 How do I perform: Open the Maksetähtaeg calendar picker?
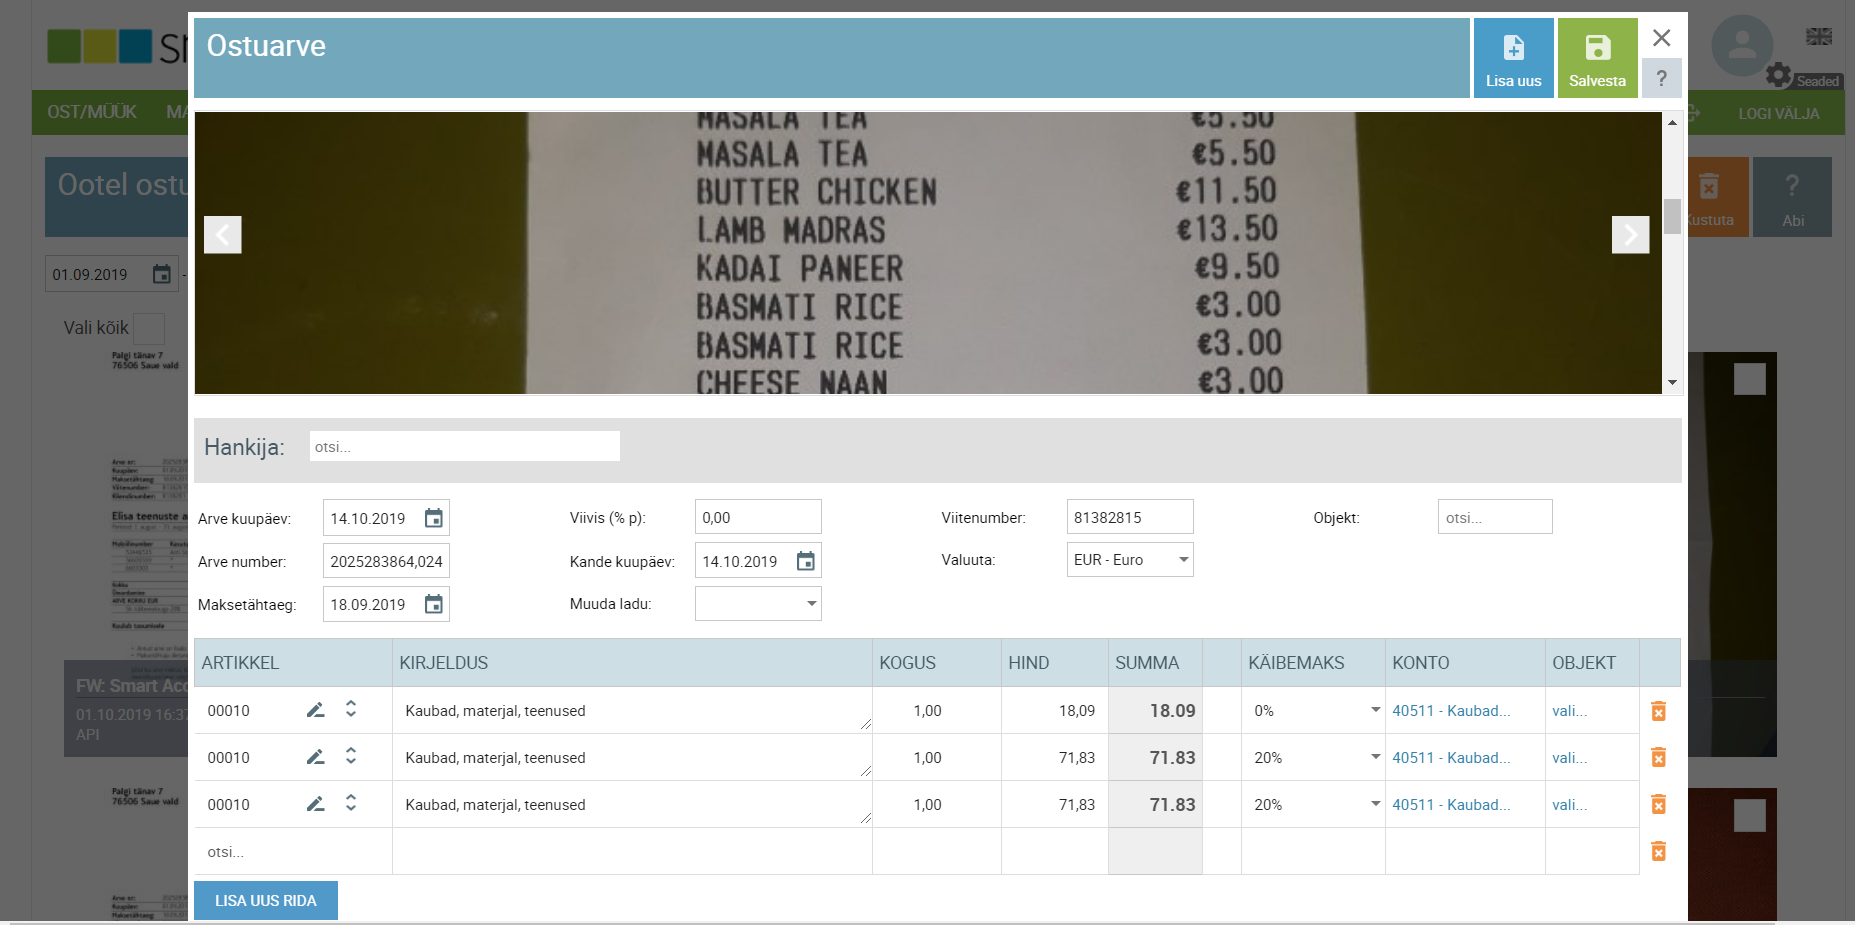click(x=433, y=604)
